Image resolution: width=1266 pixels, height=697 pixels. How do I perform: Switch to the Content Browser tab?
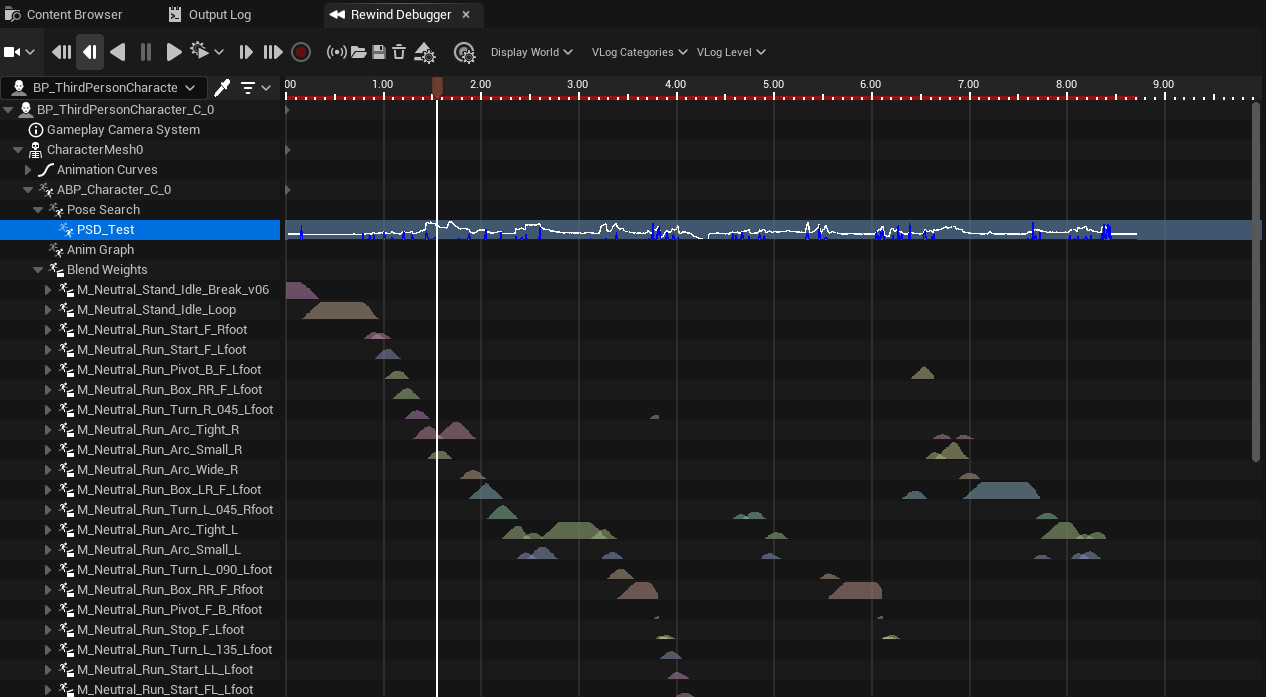(64, 15)
